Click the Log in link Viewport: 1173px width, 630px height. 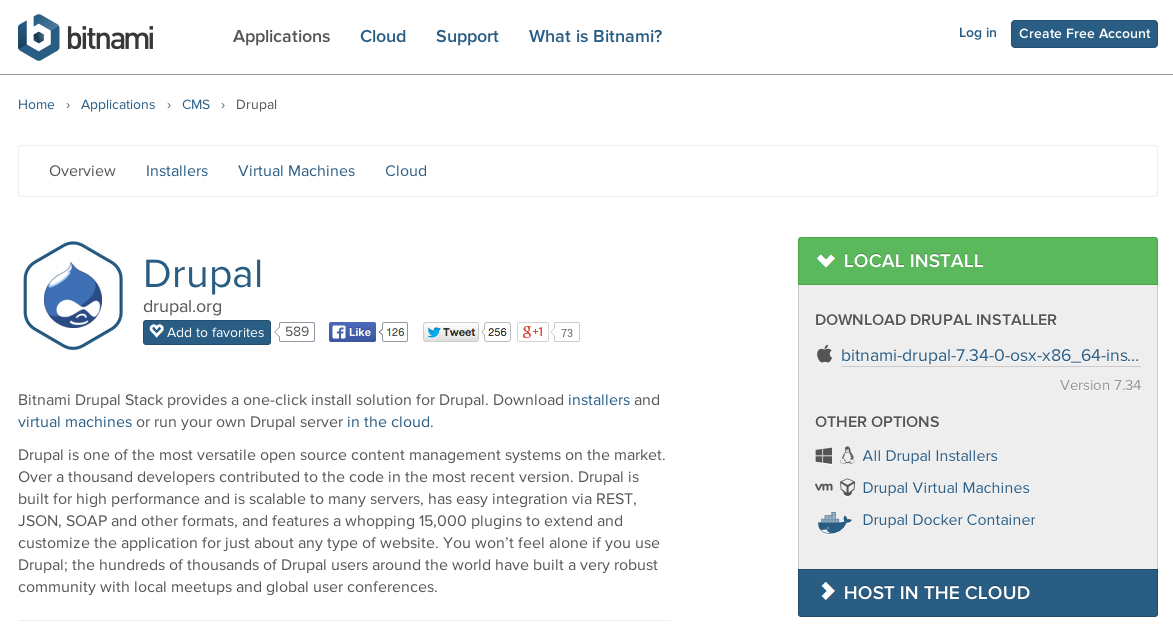[x=978, y=33]
